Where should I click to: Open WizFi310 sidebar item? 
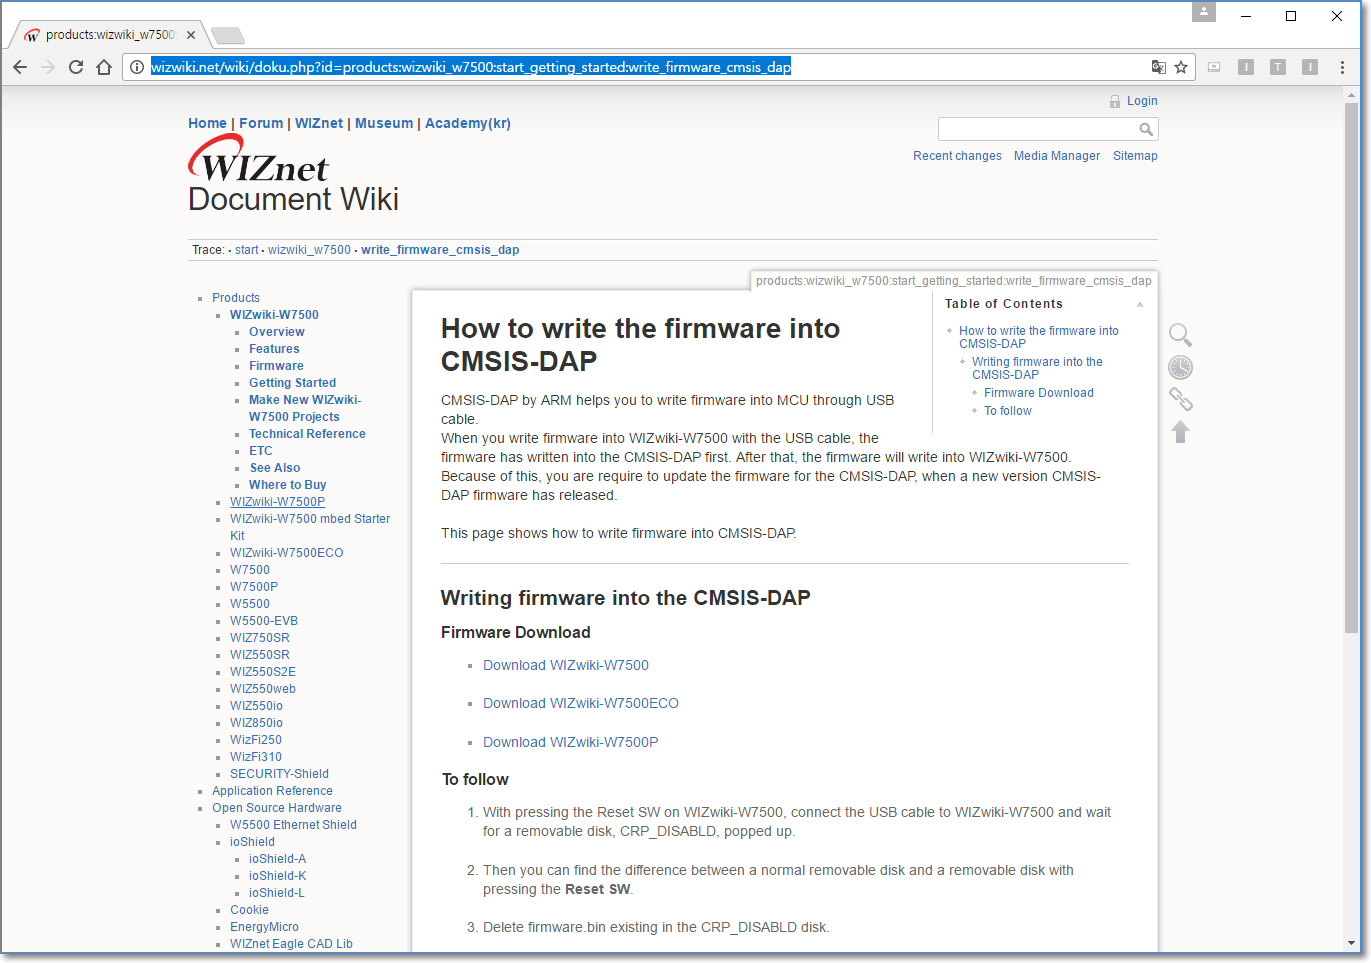pos(256,757)
